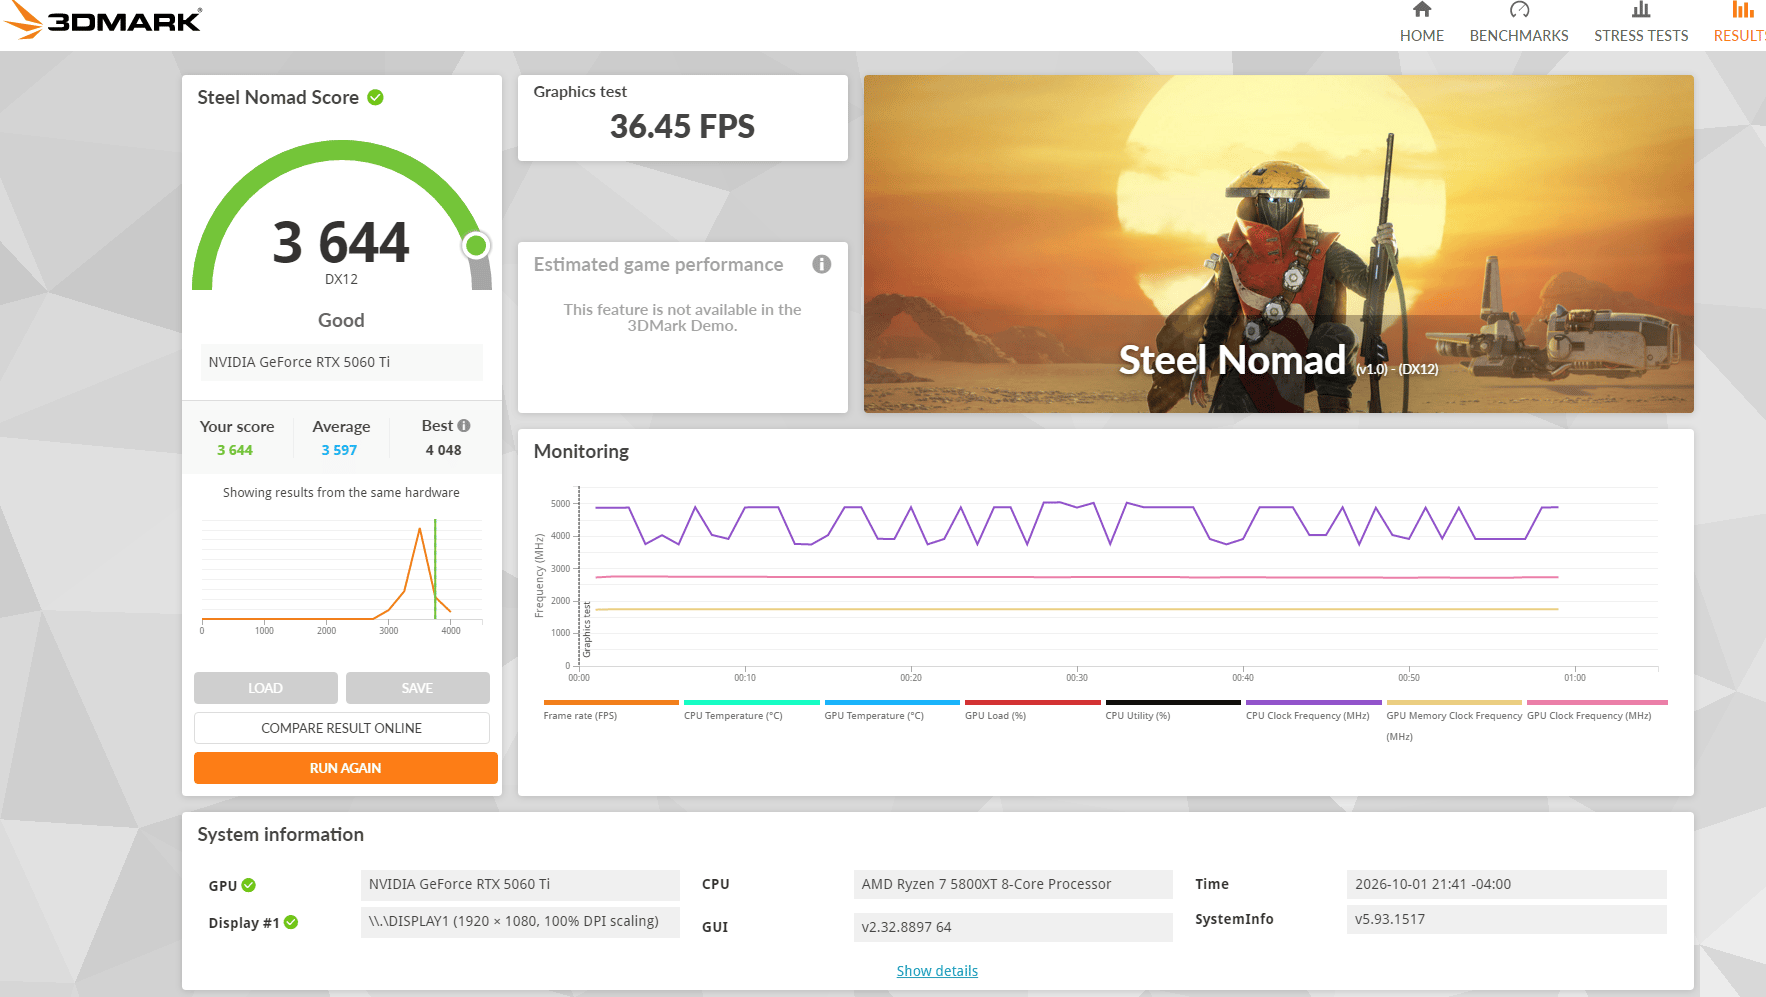Click the Steel Nomad preview image
This screenshot has width=1766, height=997.
1278,244
